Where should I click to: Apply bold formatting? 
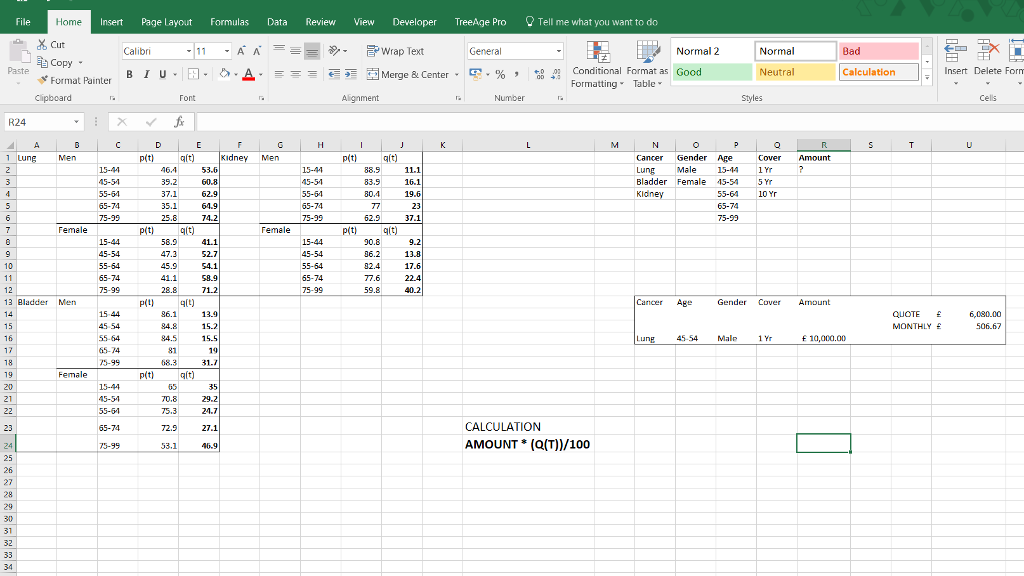129,75
